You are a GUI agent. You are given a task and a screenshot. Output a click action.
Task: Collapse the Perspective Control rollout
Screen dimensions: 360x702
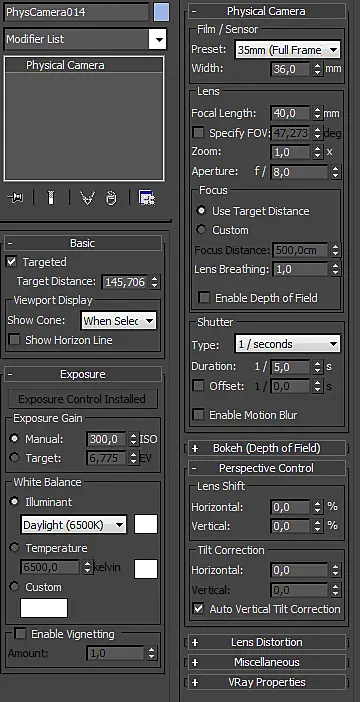pyautogui.click(x=266, y=468)
